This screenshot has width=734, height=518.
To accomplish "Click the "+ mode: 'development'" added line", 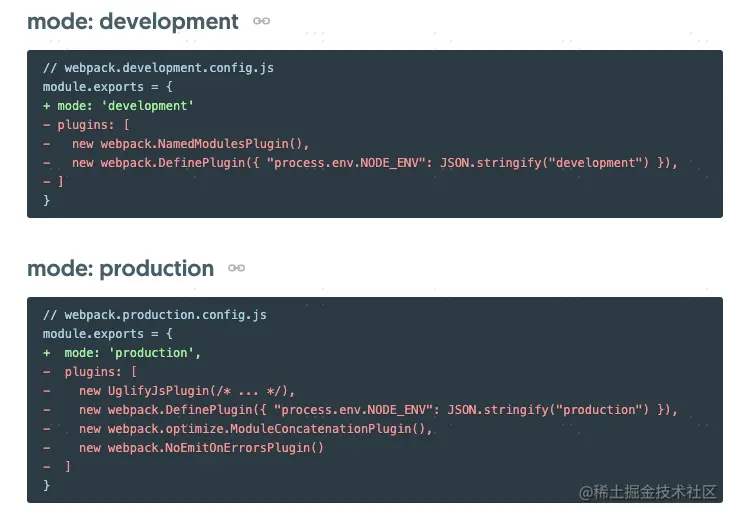I will 118,106.
